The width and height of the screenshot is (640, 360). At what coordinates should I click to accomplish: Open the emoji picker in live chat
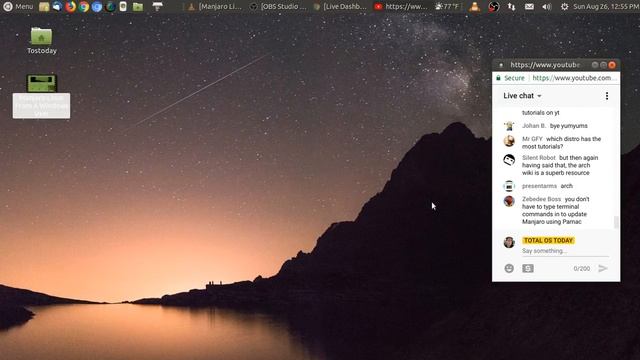pos(509,268)
